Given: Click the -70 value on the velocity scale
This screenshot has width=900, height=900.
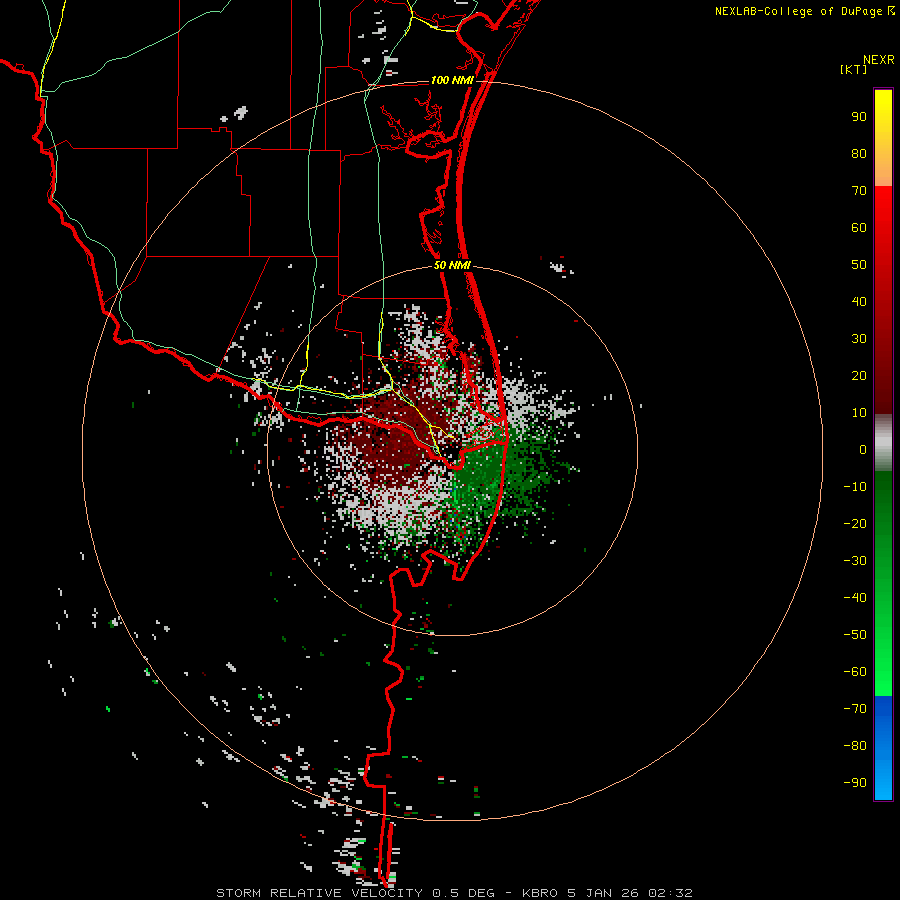Looking at the screenshot, I should (855, 709).
